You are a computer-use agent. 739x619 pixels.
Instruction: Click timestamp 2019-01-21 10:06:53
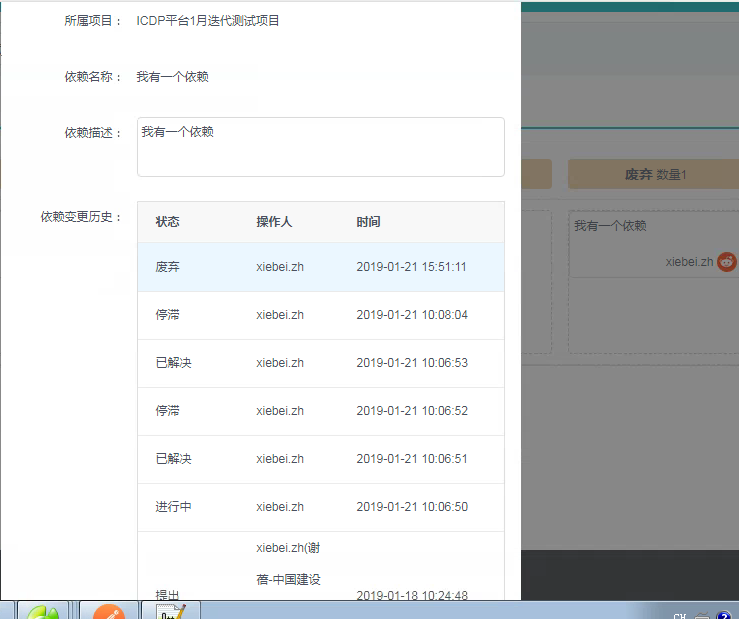(412, 363)
